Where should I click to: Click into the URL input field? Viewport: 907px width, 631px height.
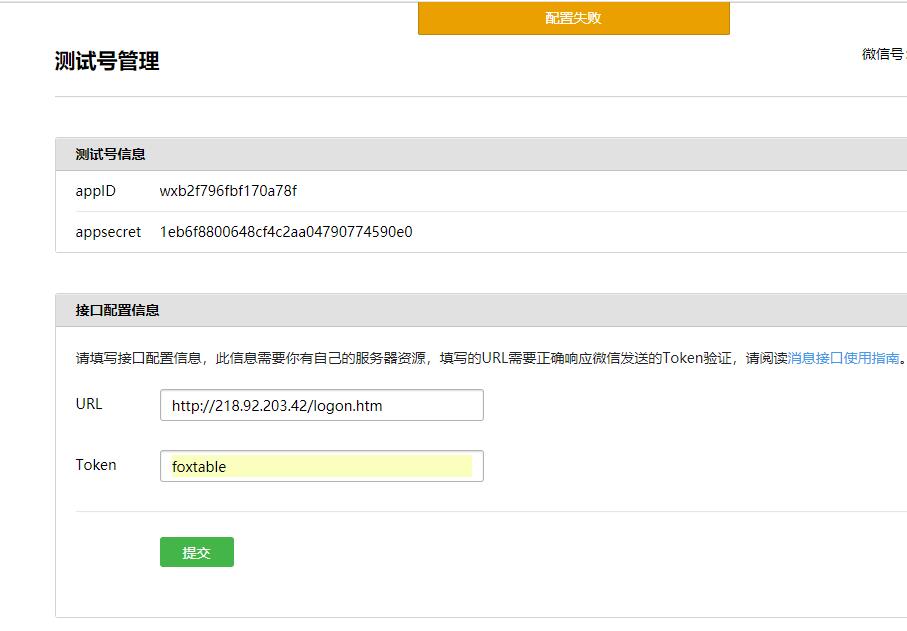(321, 405)
